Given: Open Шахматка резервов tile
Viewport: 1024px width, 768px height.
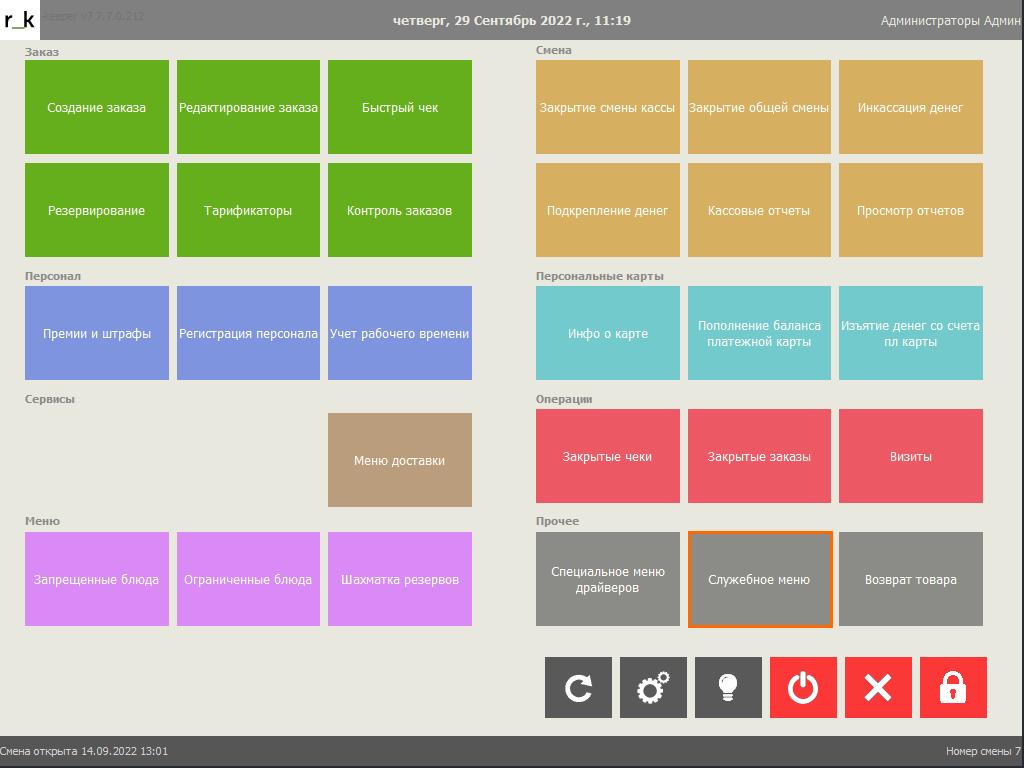Looking at the screenshot, I should pos(400,579).
